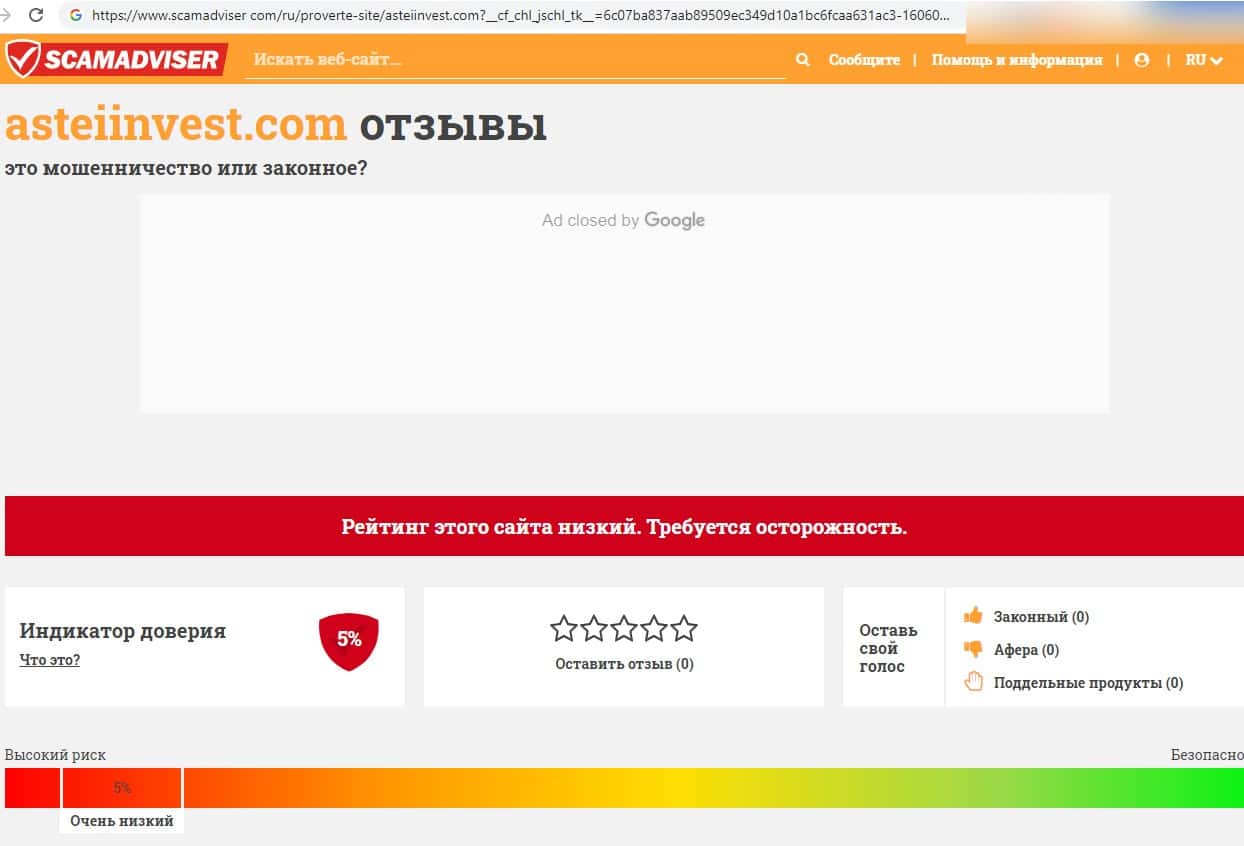Open Помощь и информация menu
The width and height of the screenshot is (1244, 846).
[1017, 60]
